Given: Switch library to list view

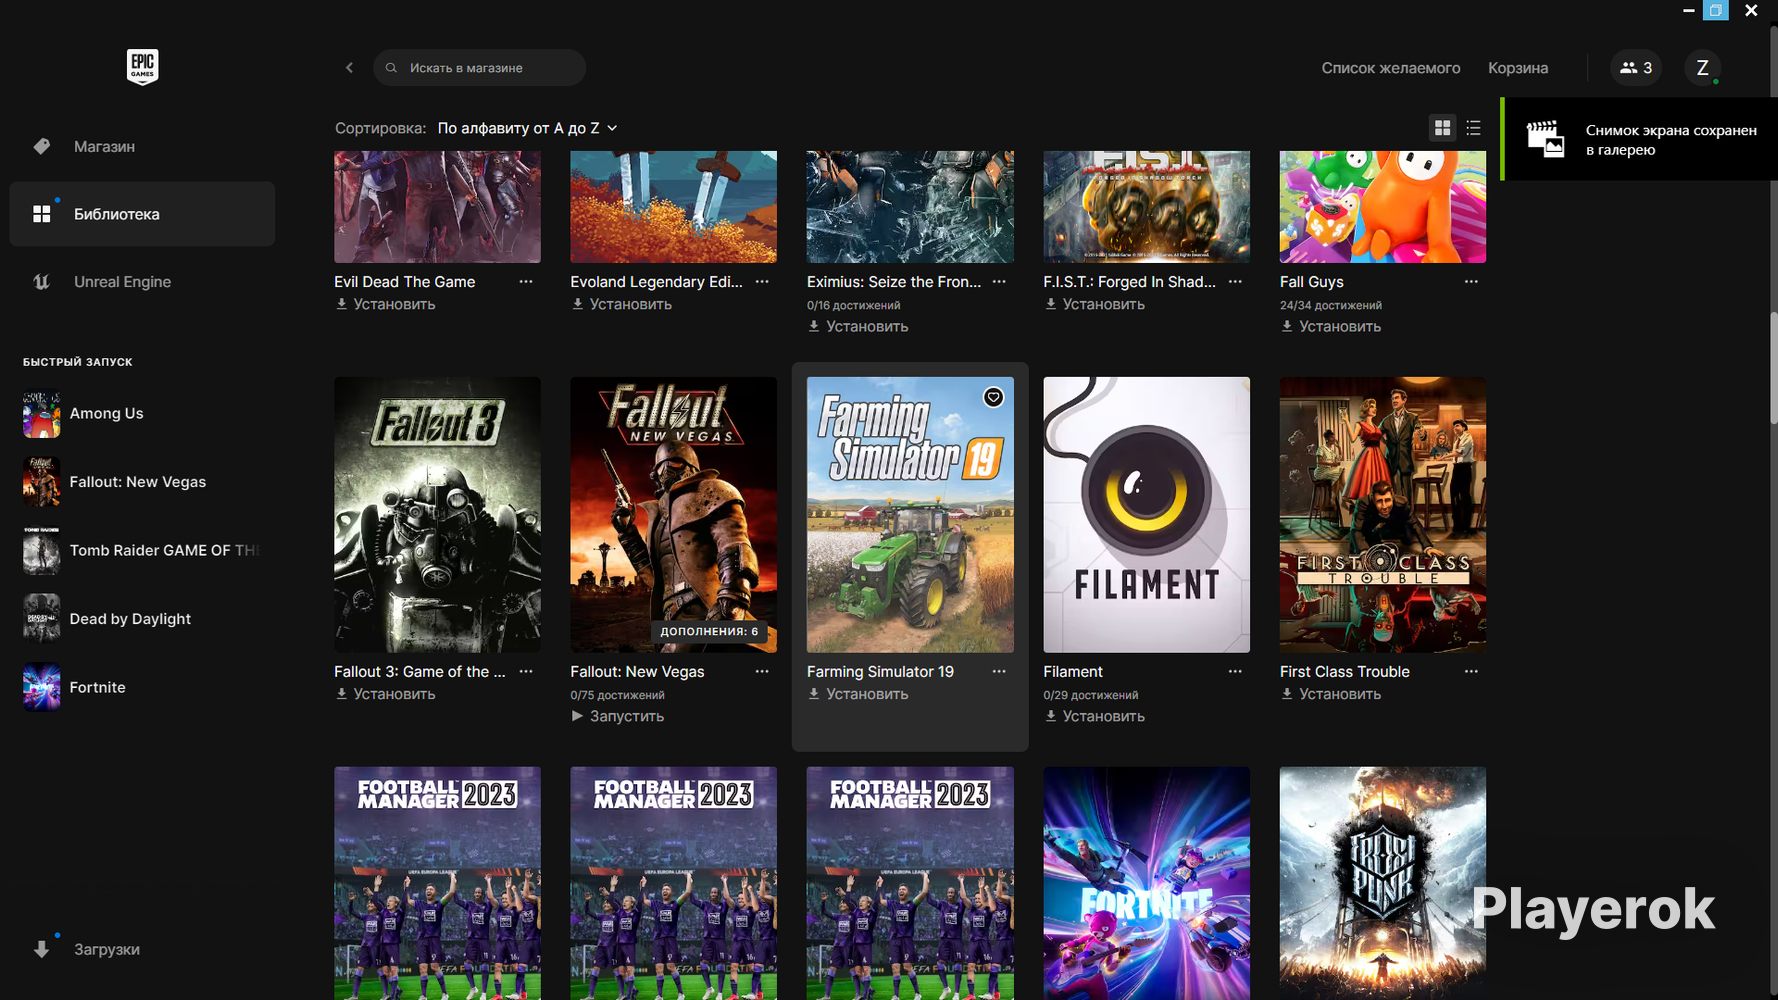Looking at the screenshot, I should 1473,128.
